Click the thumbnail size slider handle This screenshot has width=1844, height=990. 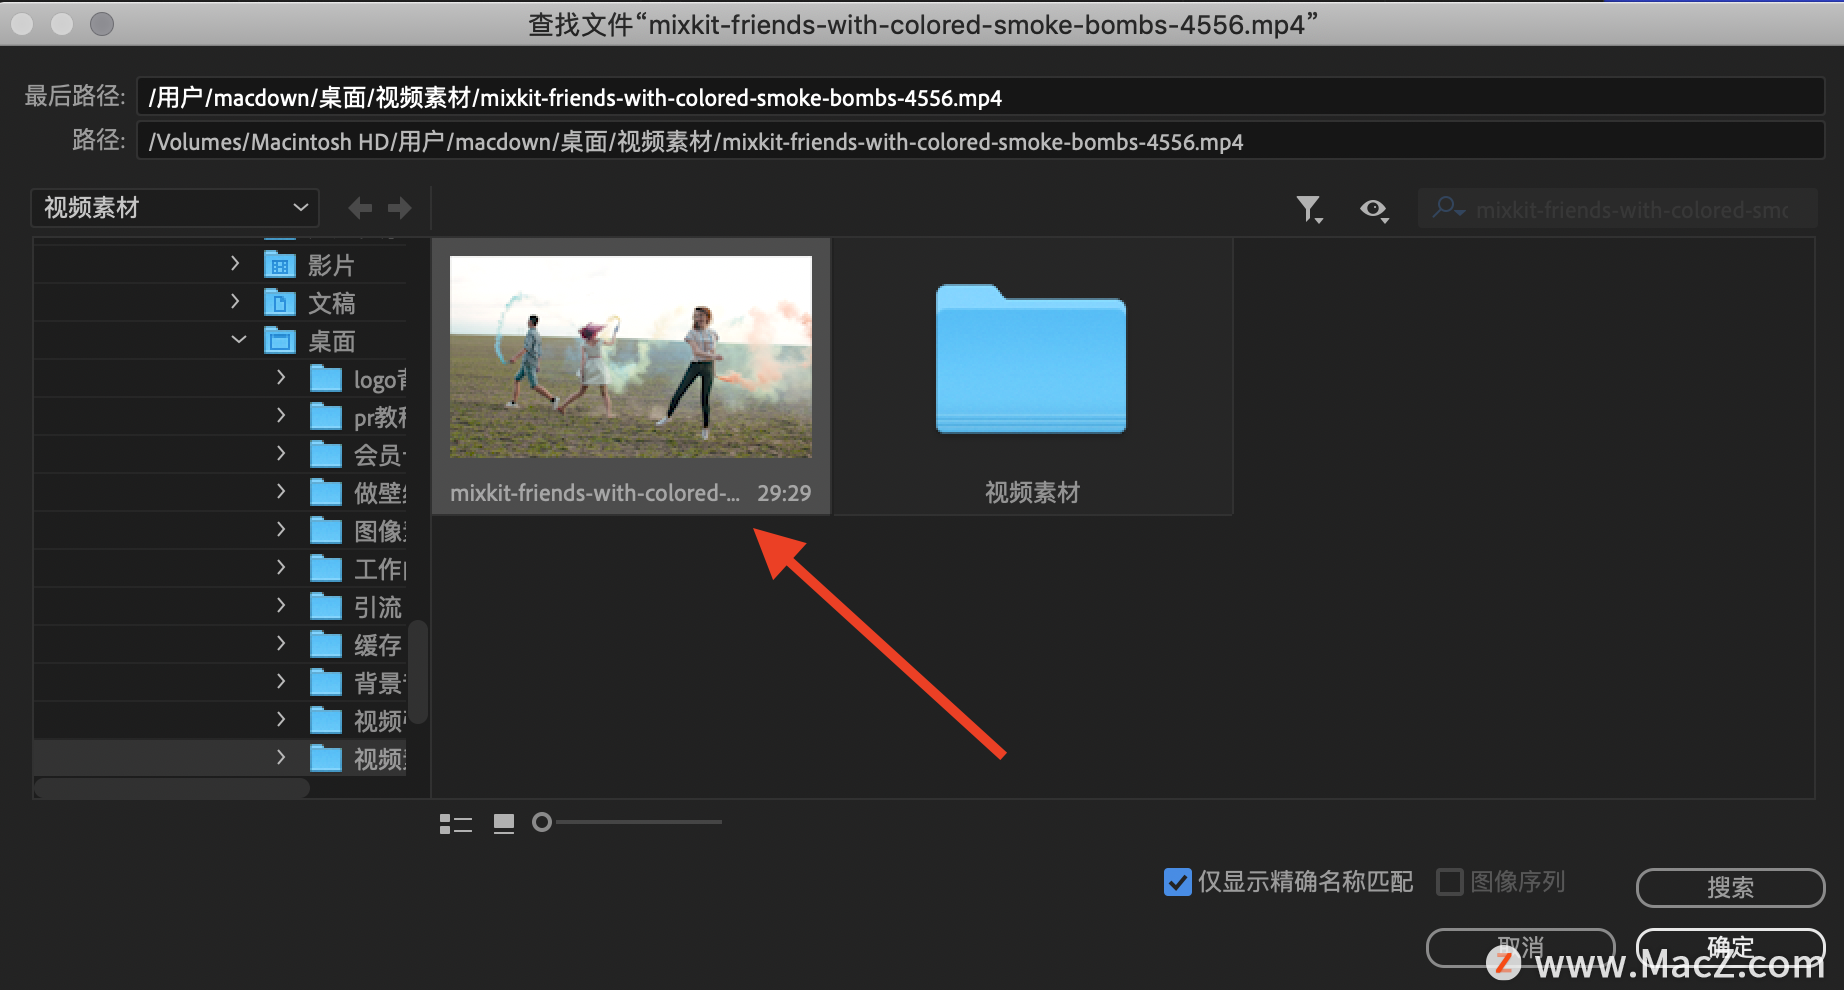click(542, 822)
